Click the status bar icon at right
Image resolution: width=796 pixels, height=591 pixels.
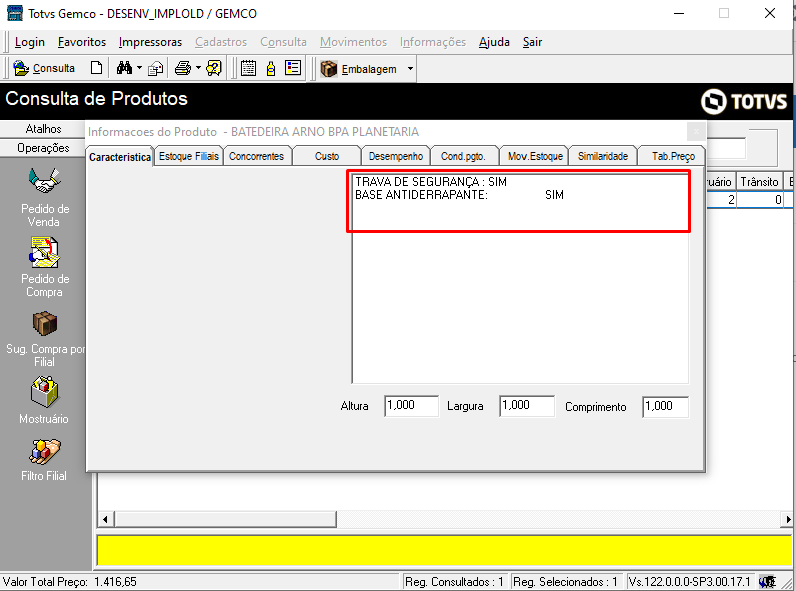767,582
